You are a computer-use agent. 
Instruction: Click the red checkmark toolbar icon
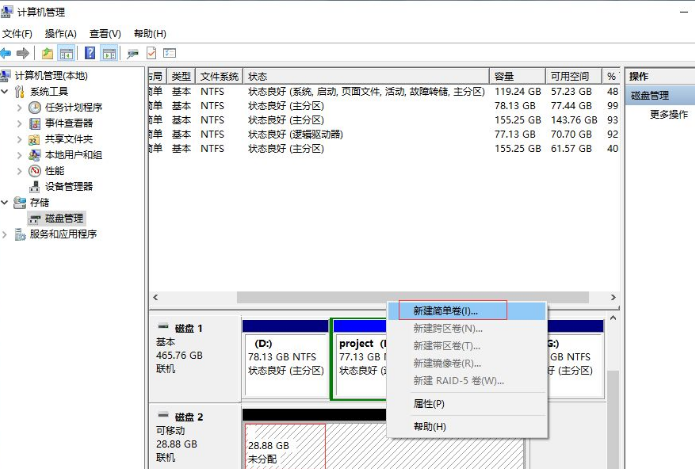152,53
